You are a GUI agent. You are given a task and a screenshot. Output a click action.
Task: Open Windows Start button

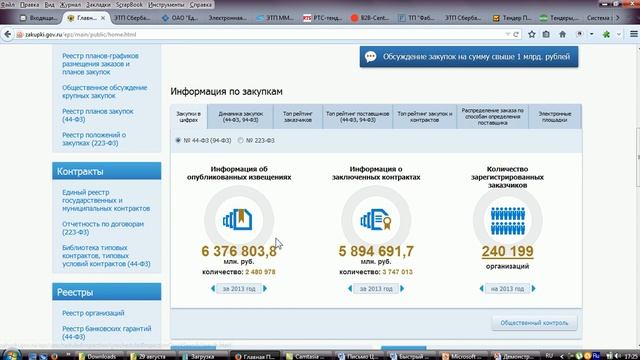10,355
